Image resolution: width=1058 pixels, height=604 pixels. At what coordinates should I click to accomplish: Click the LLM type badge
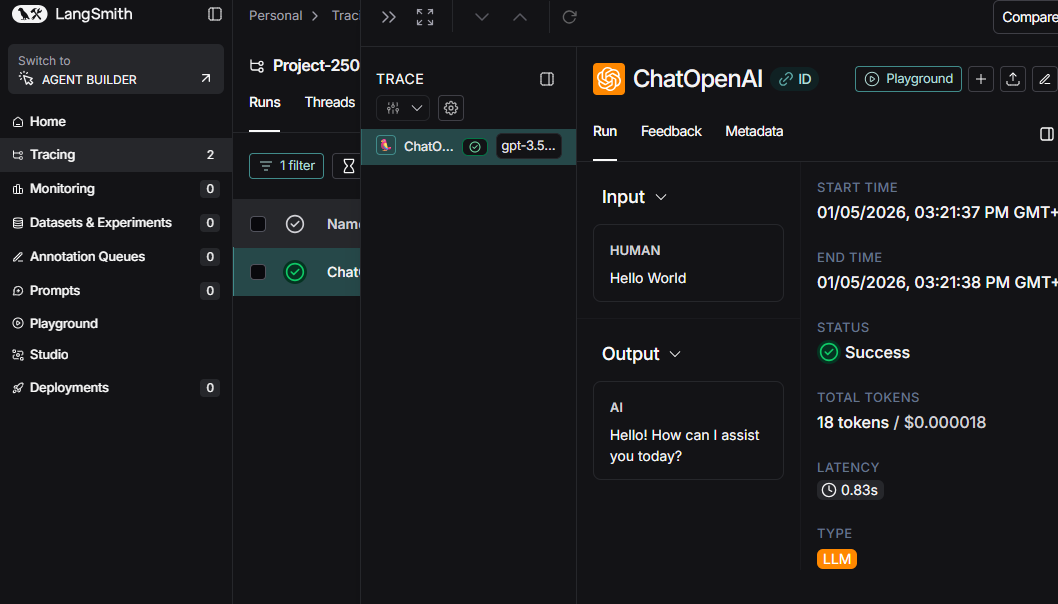[837, 559]
